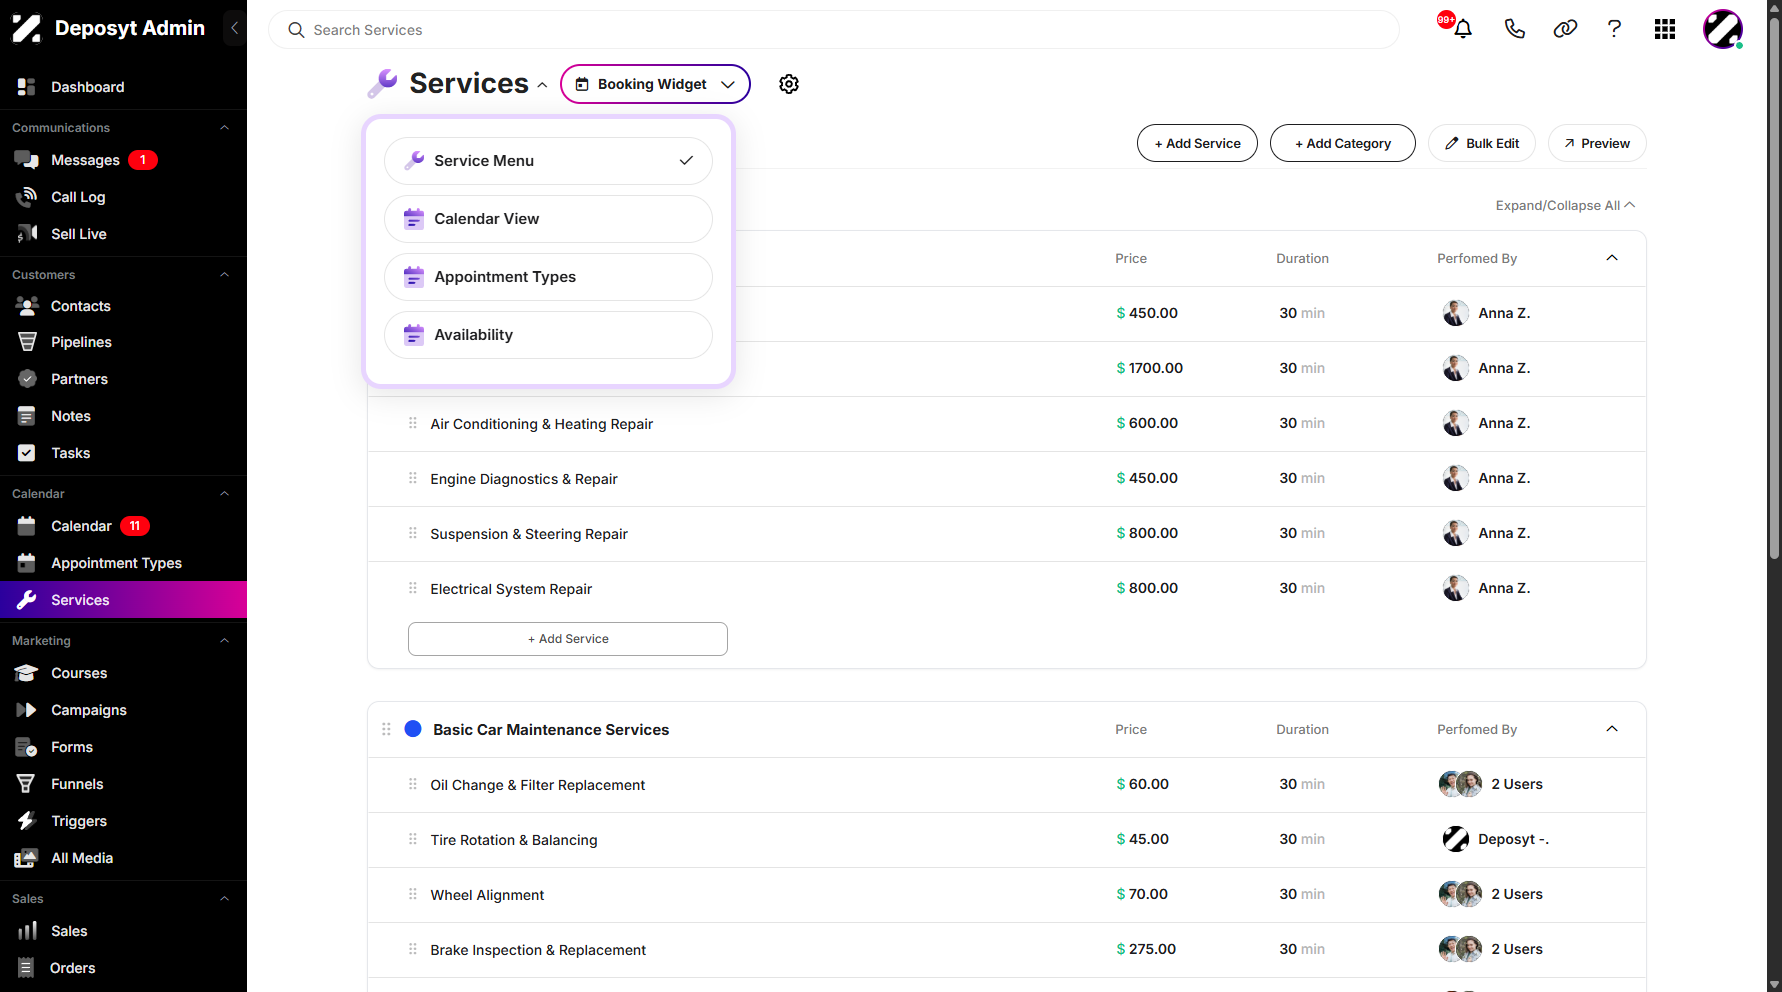1782x992 pixels.
Task: Click Expand/Collapse All
Action: pos(1565,205)
